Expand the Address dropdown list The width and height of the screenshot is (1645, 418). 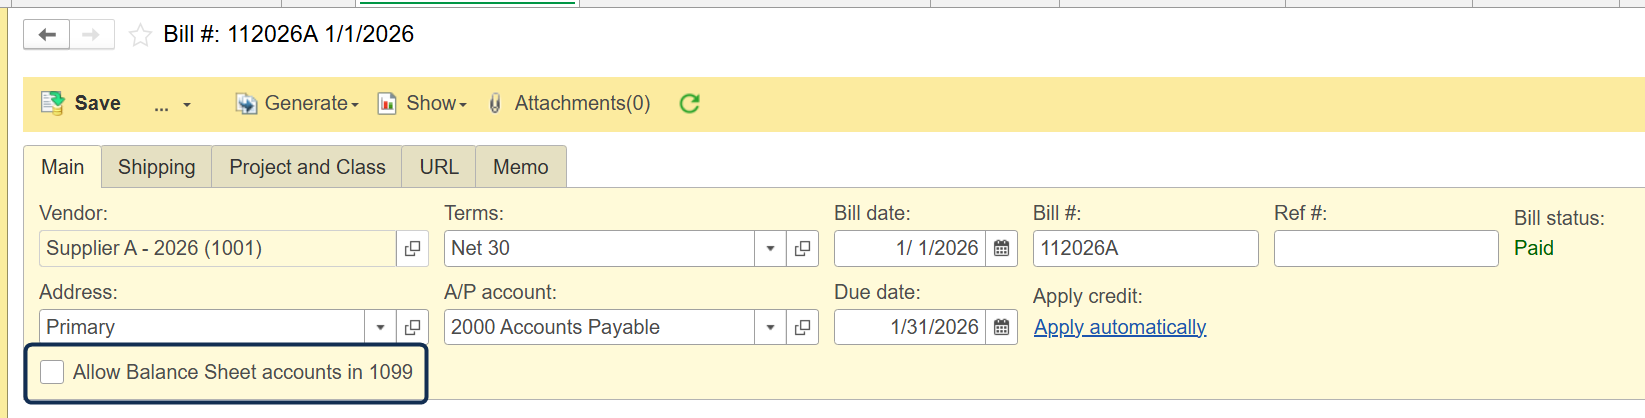point(380,328)
